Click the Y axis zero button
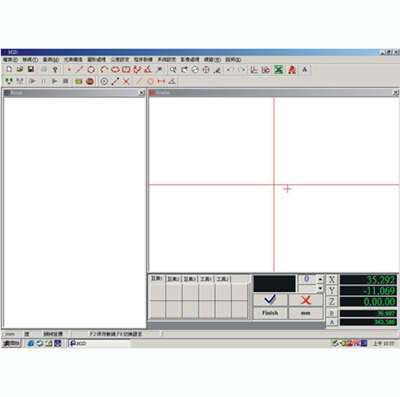This screenshot has width=400, height=397. click(x=332, y=290)
